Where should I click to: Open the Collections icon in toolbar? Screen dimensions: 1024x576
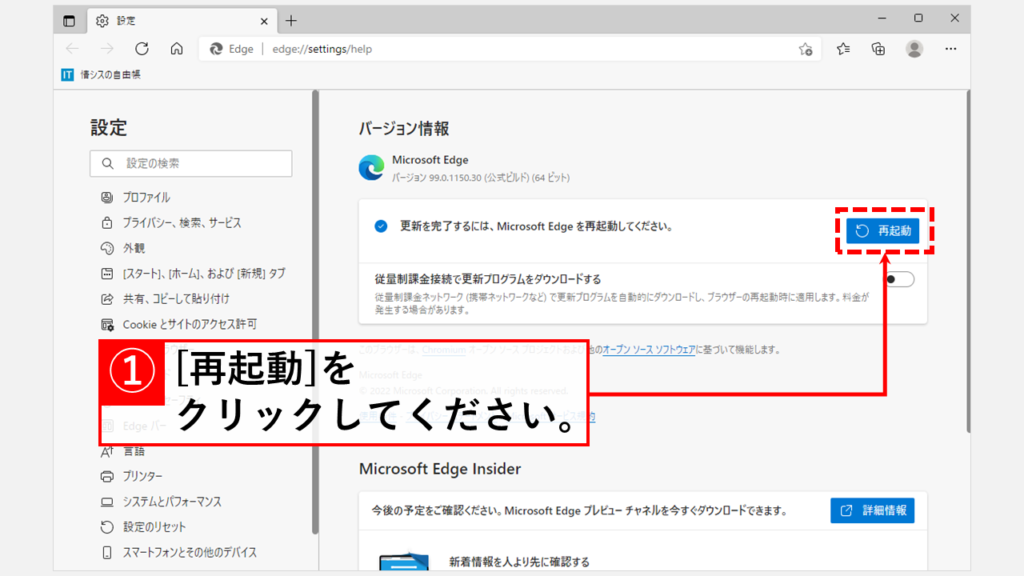click(x=878, y=48)
